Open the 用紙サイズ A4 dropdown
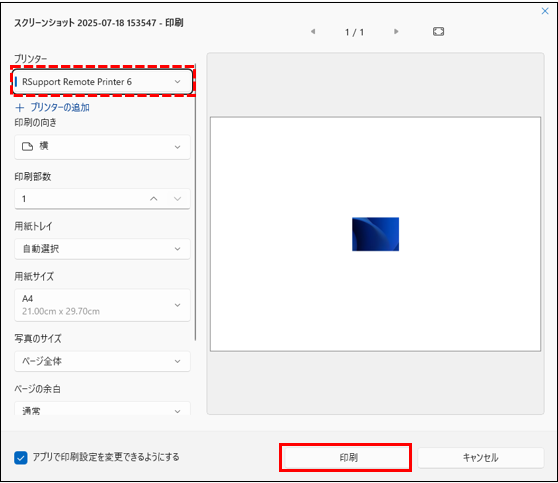This screenshot has width=558, height=483. point(102,305)
